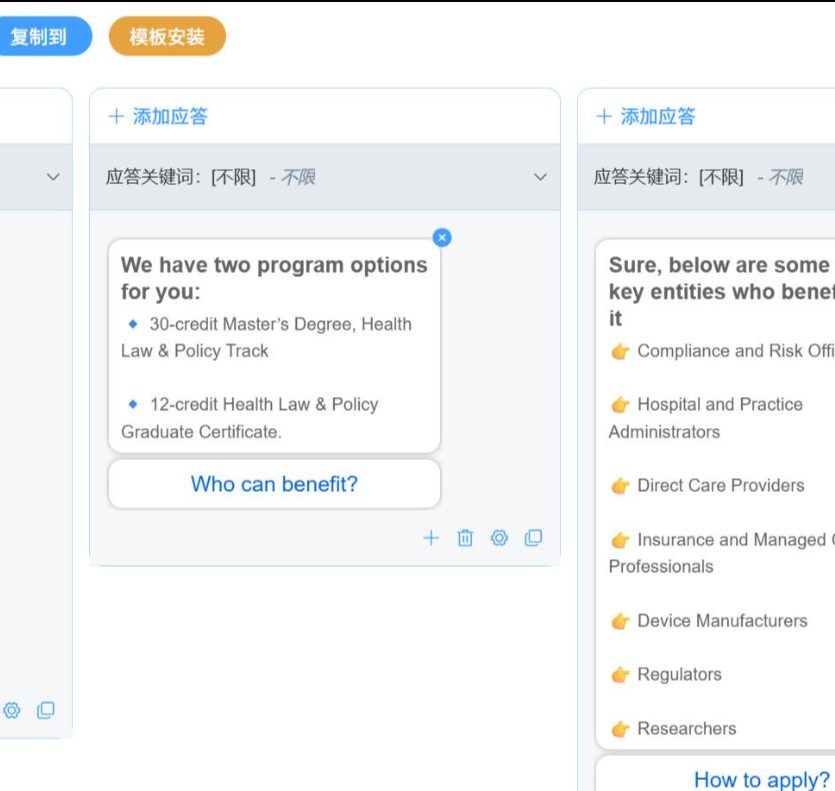Click the orange 模板安装 button

click(167, 36)
